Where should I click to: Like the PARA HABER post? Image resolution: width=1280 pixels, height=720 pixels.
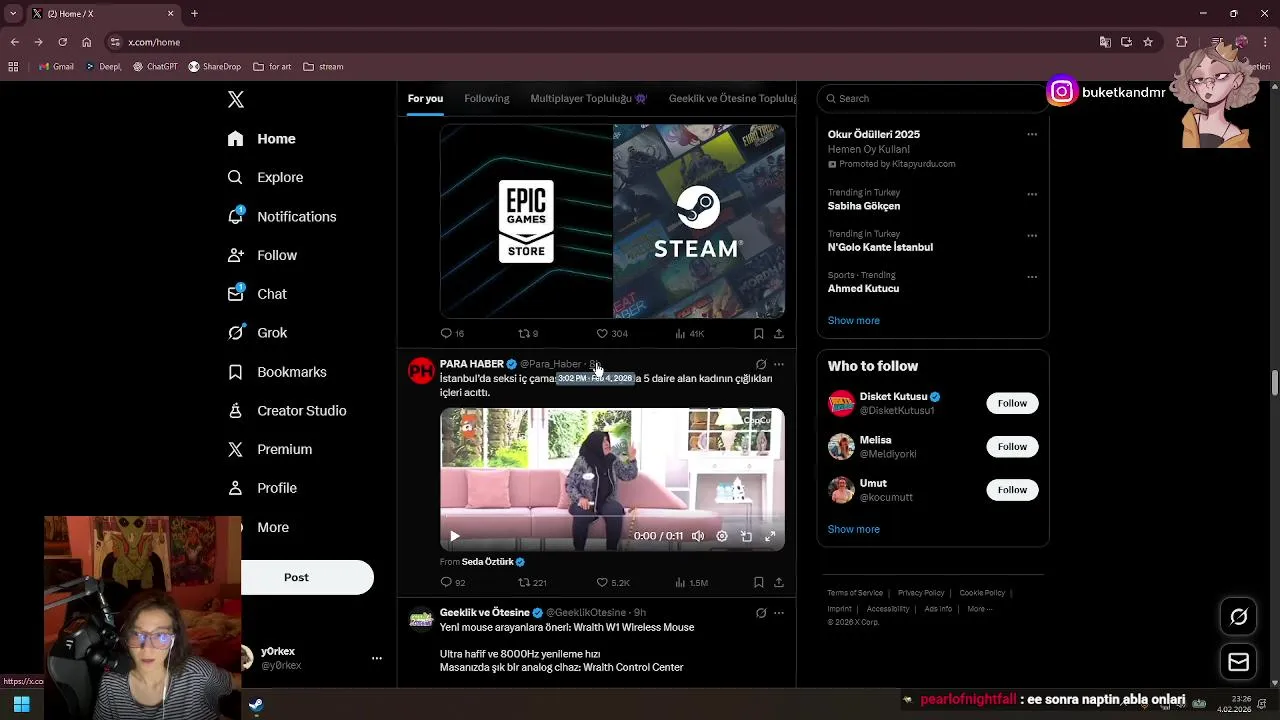[613, 582]
